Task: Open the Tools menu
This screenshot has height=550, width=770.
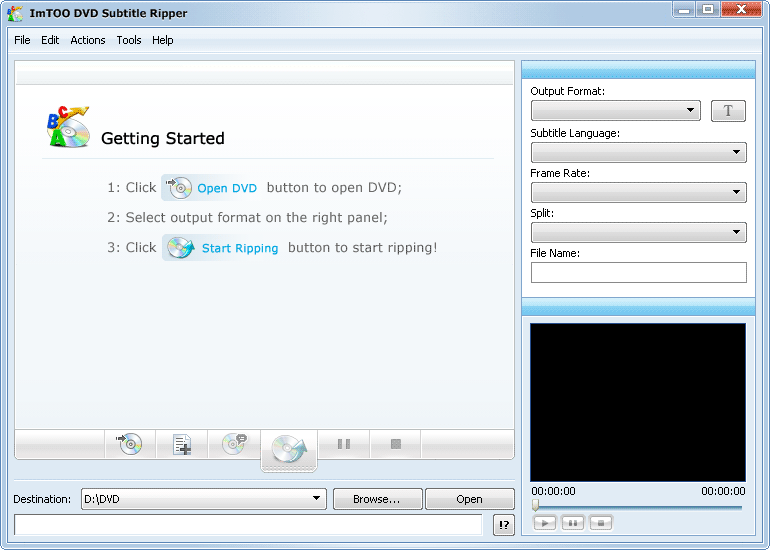Action: click(x=129, y=40)
